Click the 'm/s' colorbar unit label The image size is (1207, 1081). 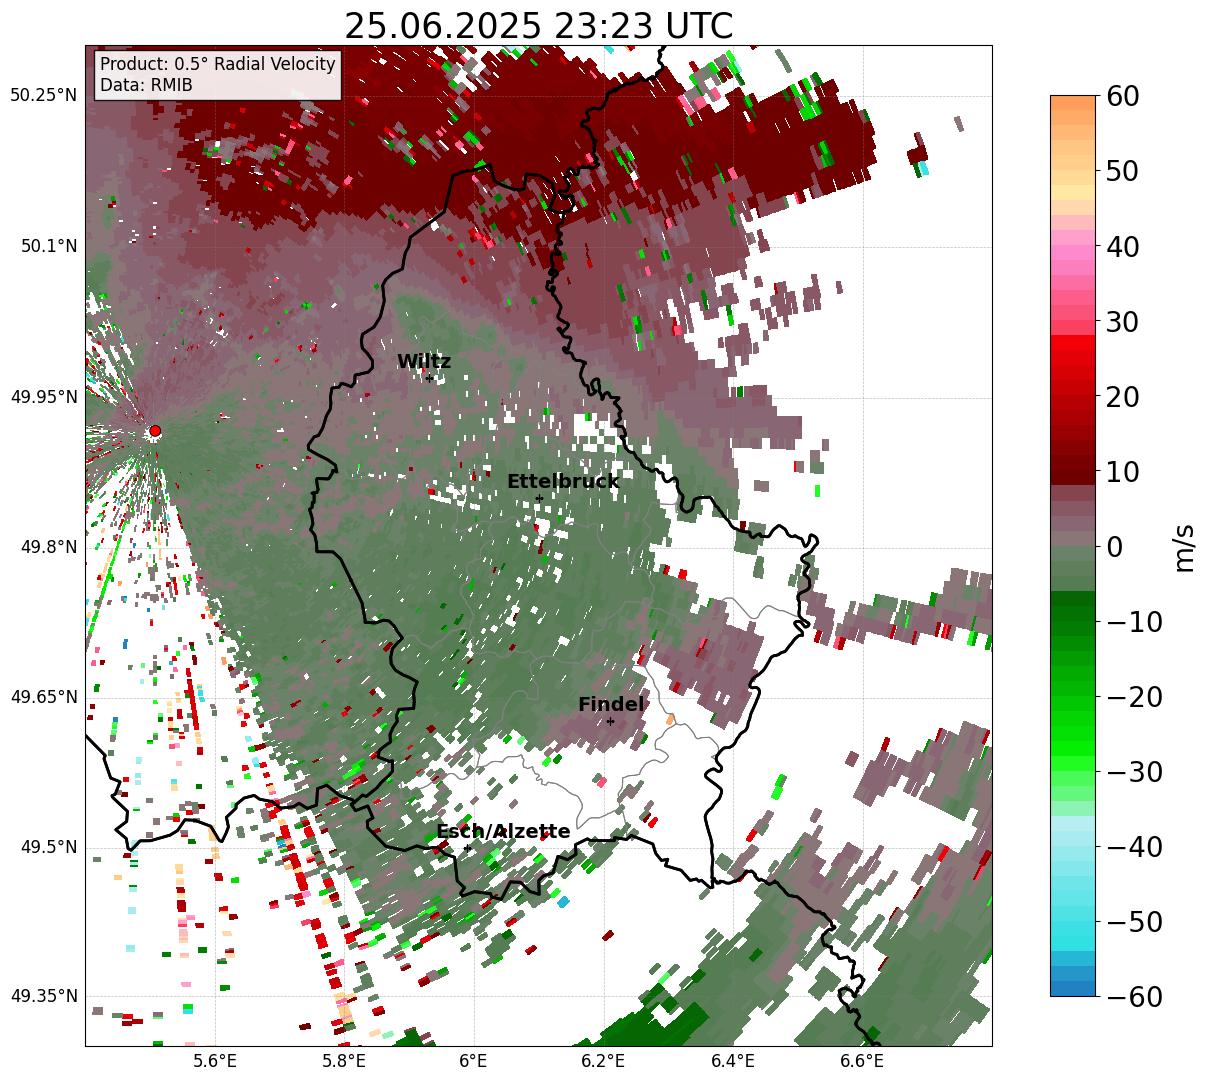(x=1185, y=546)
